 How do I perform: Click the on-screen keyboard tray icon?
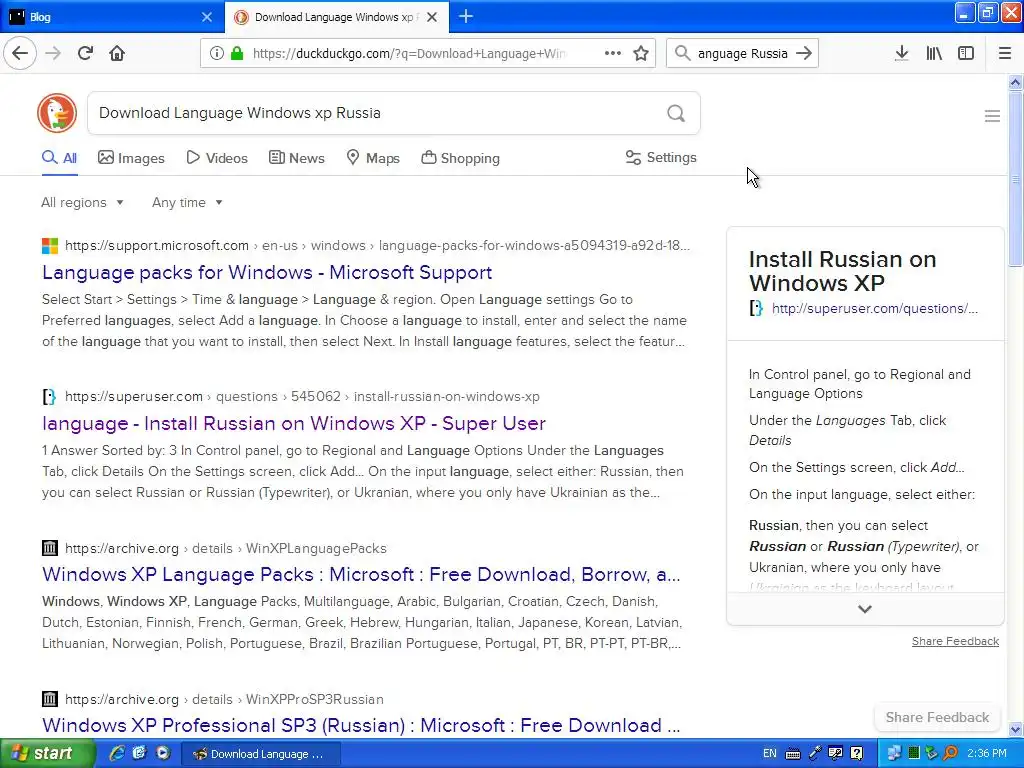(x=793, y=754)
